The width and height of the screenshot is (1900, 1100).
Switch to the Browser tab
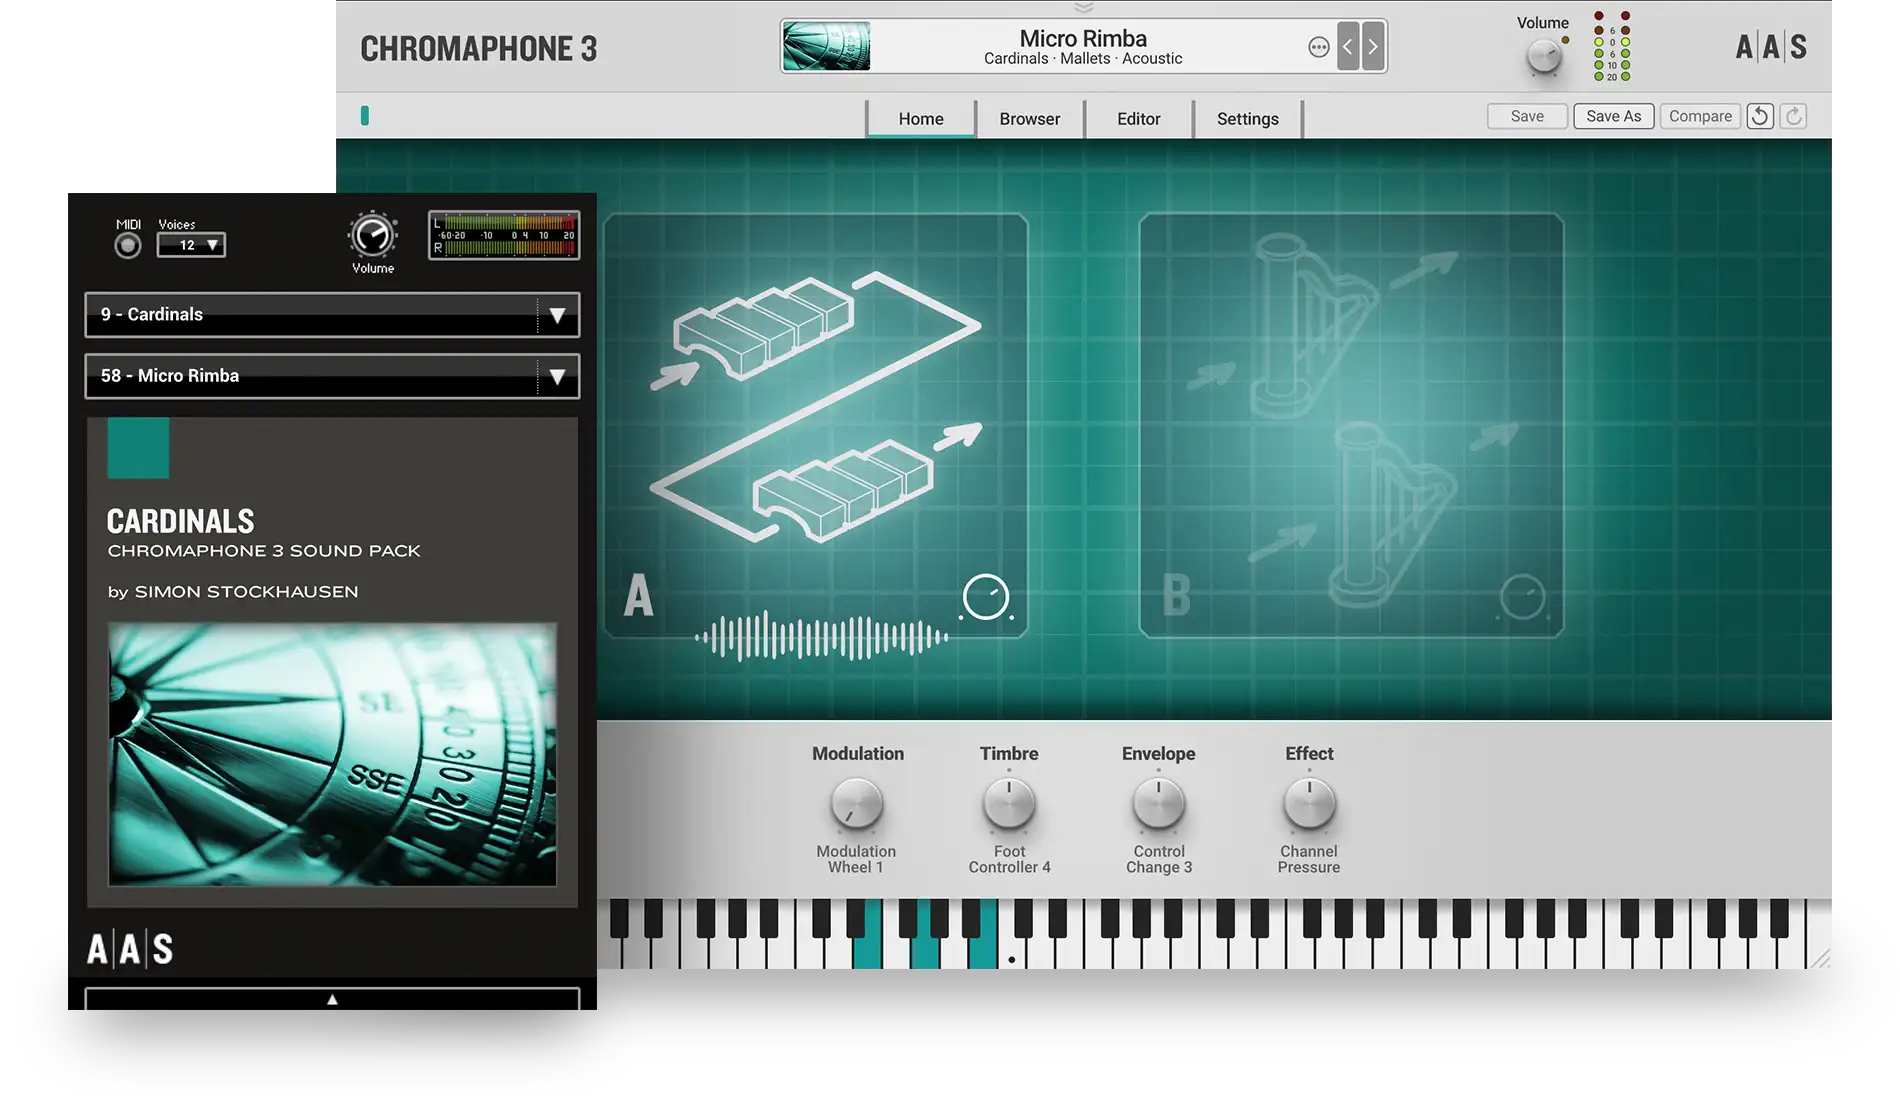coord(1029,119)
